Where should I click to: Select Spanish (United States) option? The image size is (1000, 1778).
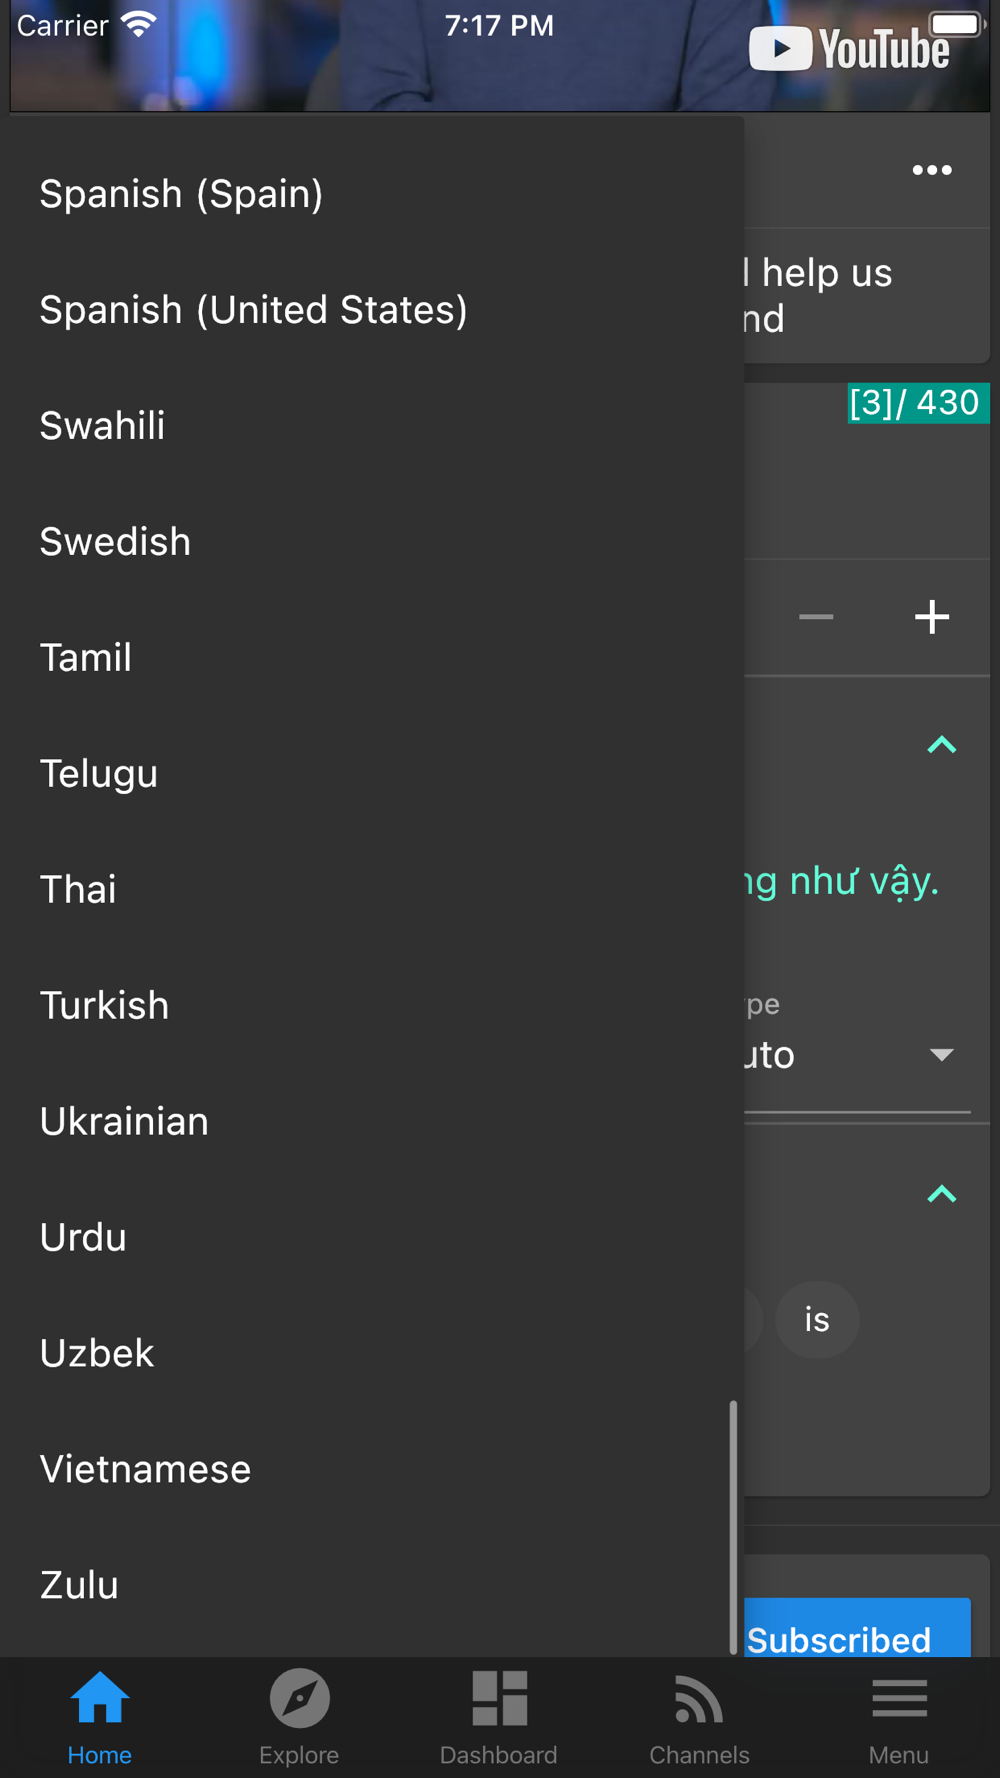[254, 310]
